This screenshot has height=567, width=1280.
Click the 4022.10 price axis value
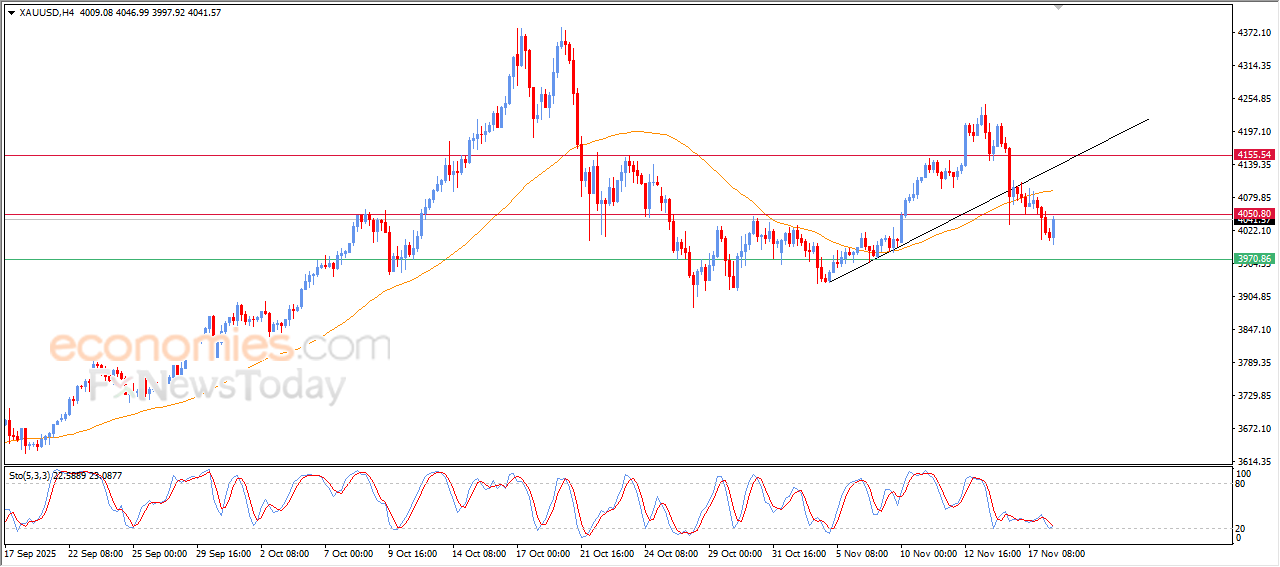coord(1254,231)
